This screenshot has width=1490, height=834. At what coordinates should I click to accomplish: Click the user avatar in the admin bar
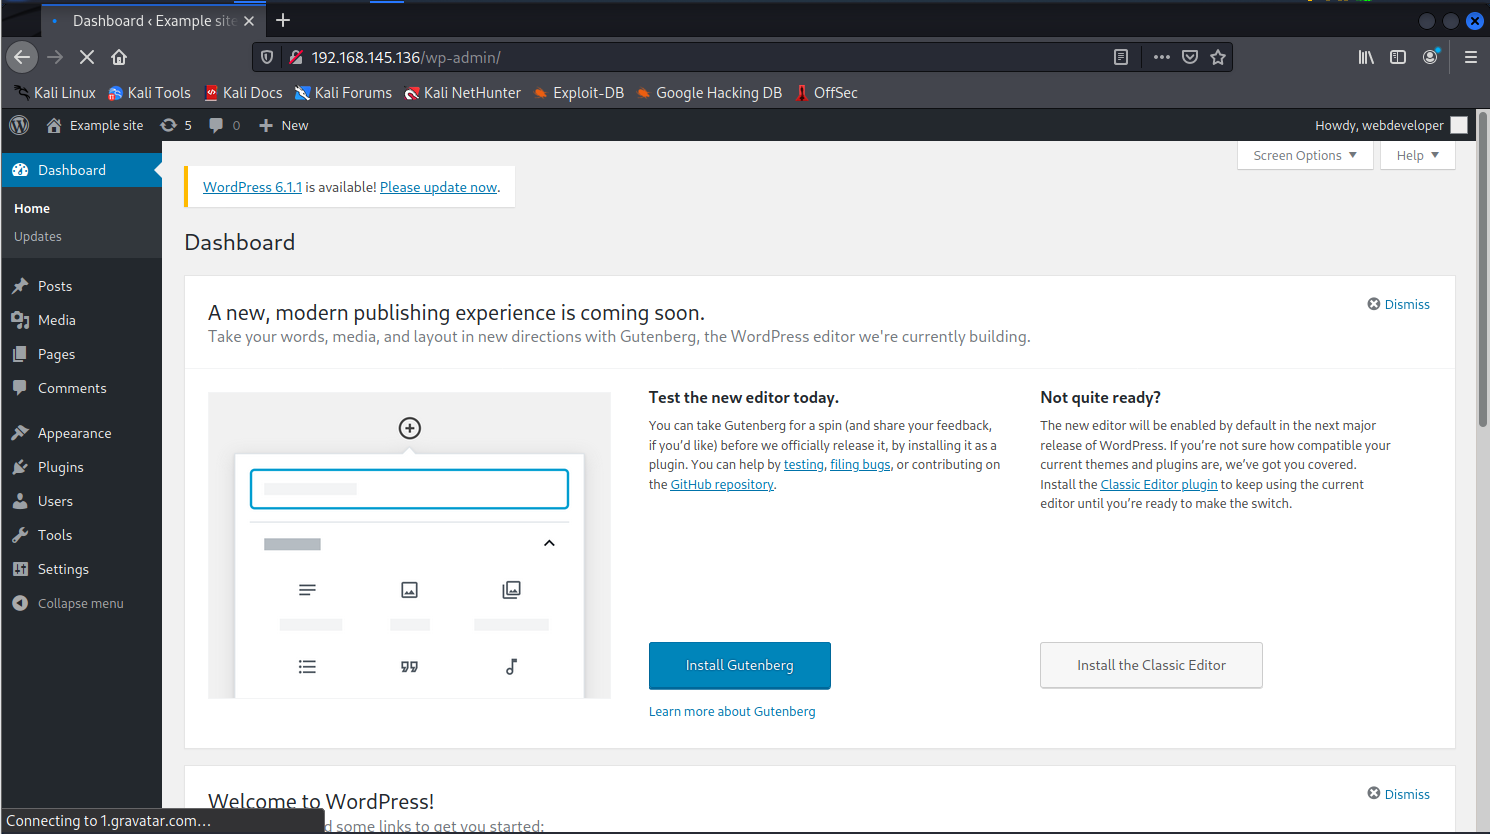point(1459,125)
